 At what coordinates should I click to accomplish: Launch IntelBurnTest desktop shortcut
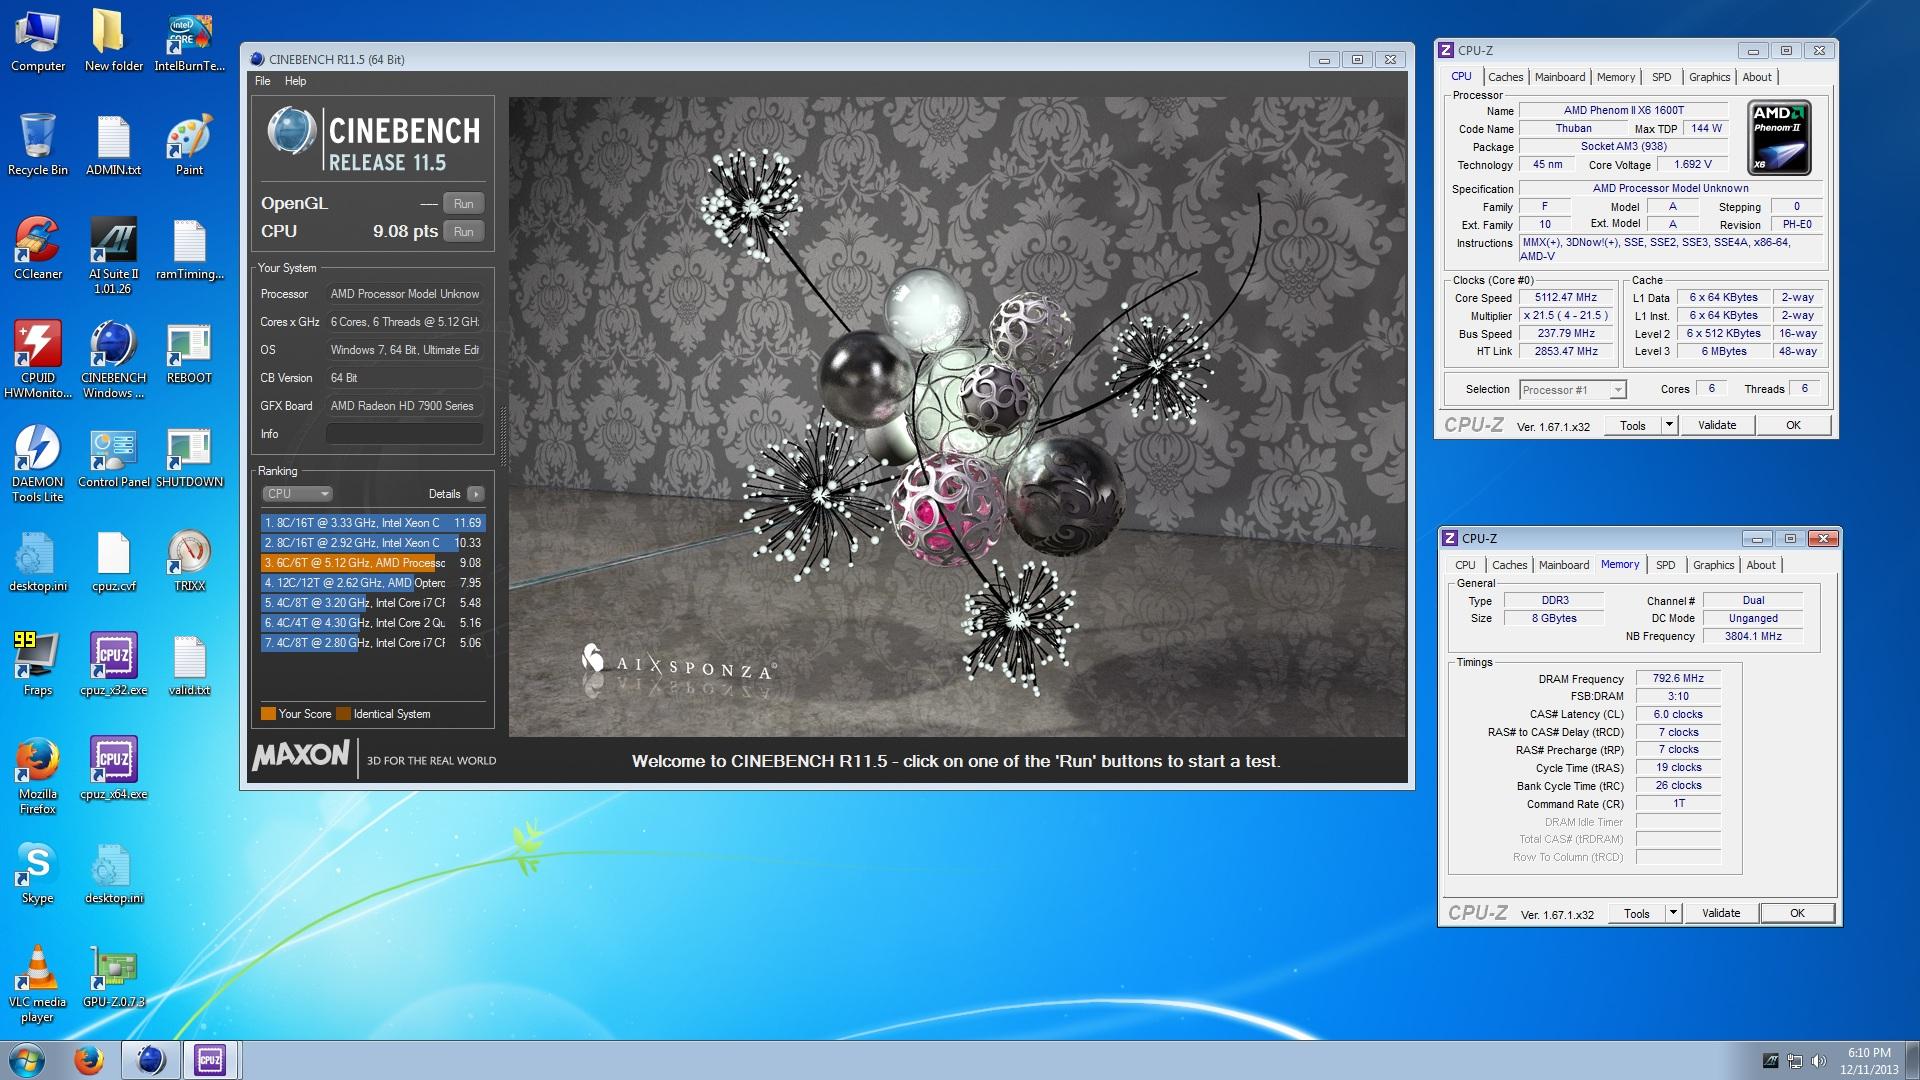click(x=189, y=42)
